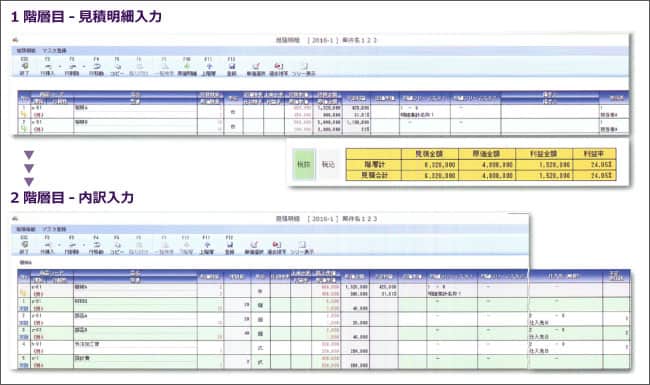Click yellow hierarchy icon in first 2階層目 grid row
Screen dimensions: 650x385
tap(24, 293)
